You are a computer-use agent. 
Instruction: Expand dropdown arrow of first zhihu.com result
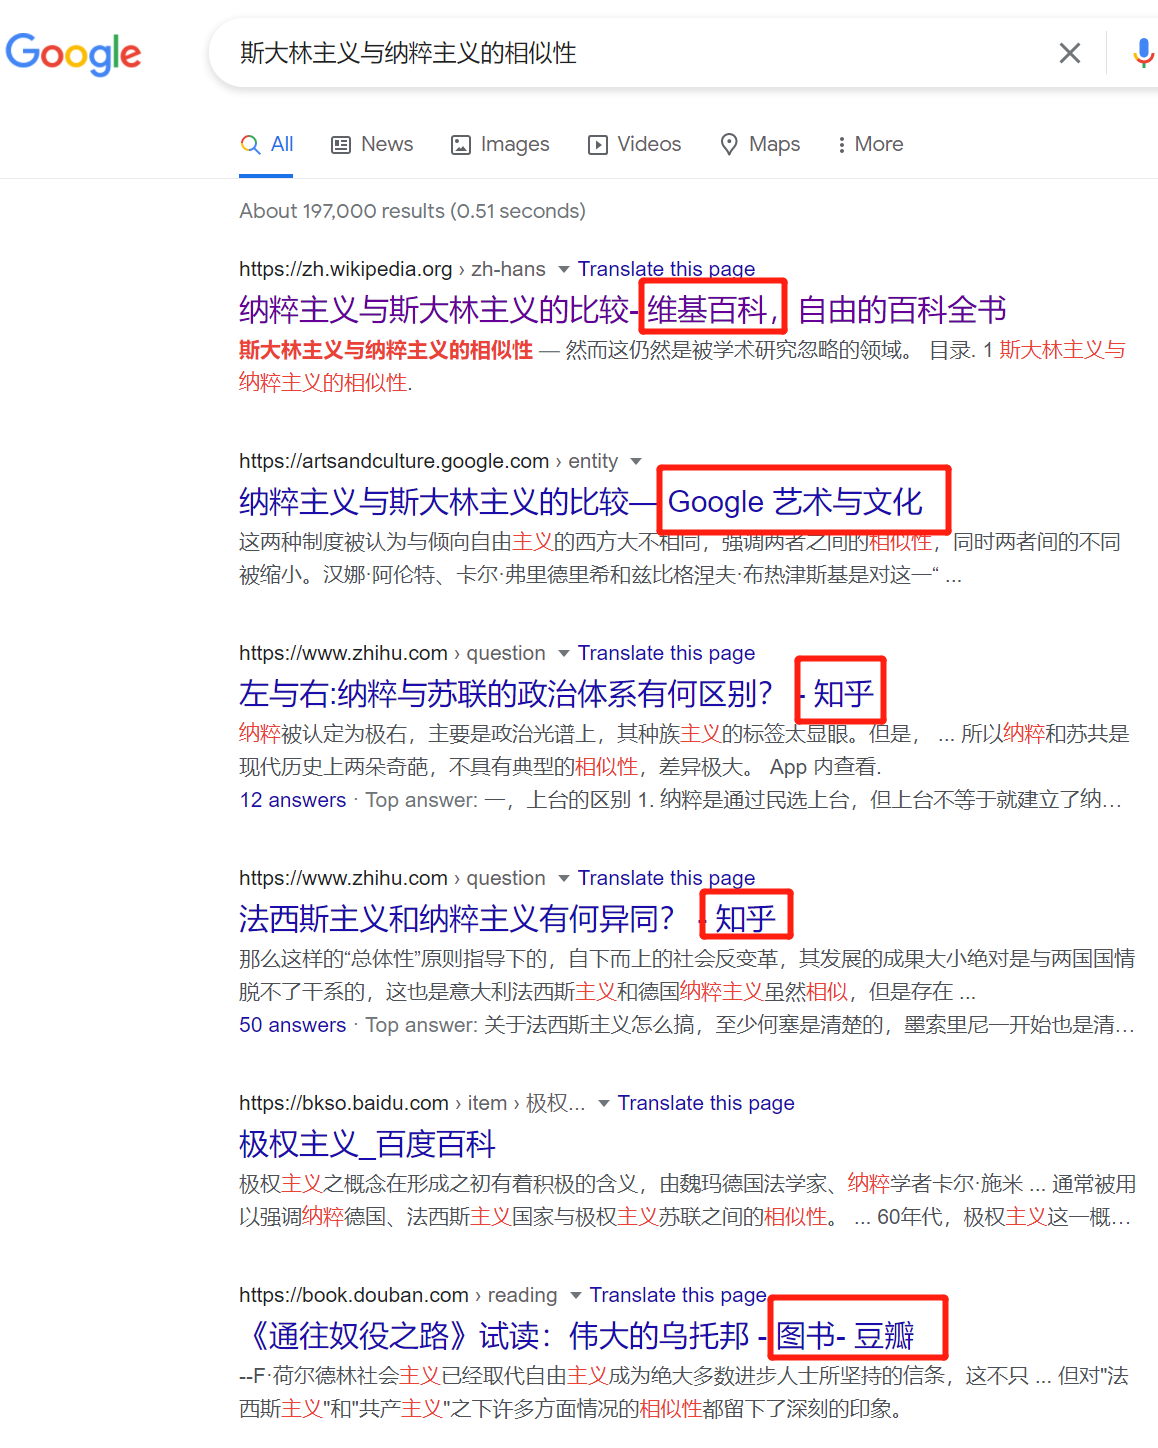click(563, 653)
